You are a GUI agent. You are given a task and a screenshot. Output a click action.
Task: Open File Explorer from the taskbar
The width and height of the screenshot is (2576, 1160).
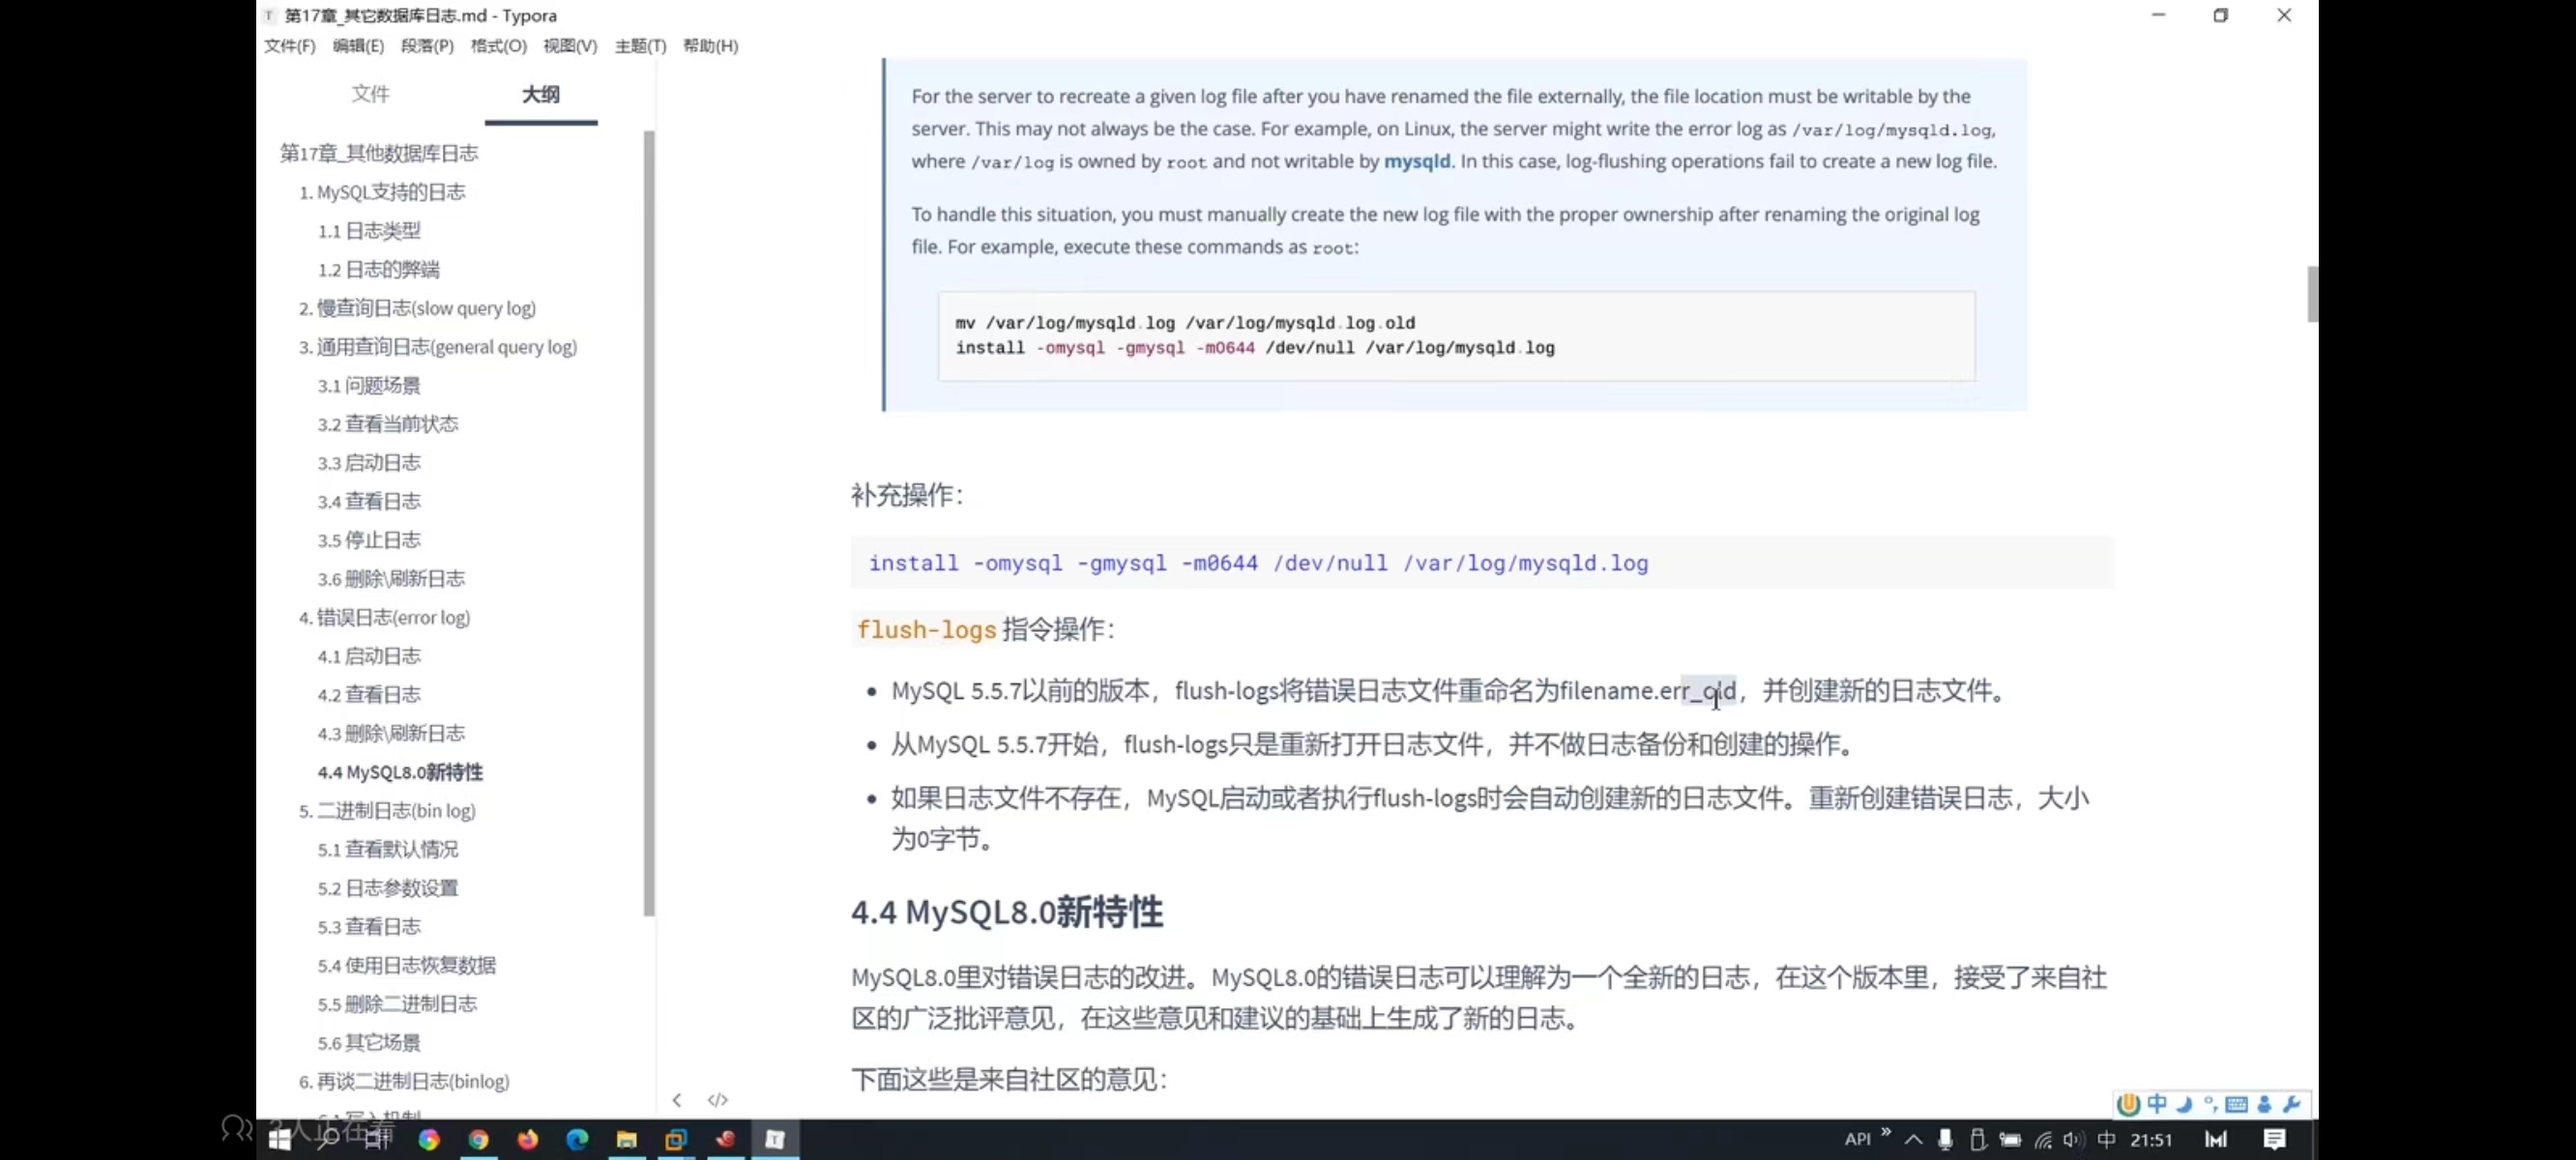coord(627,1139)
